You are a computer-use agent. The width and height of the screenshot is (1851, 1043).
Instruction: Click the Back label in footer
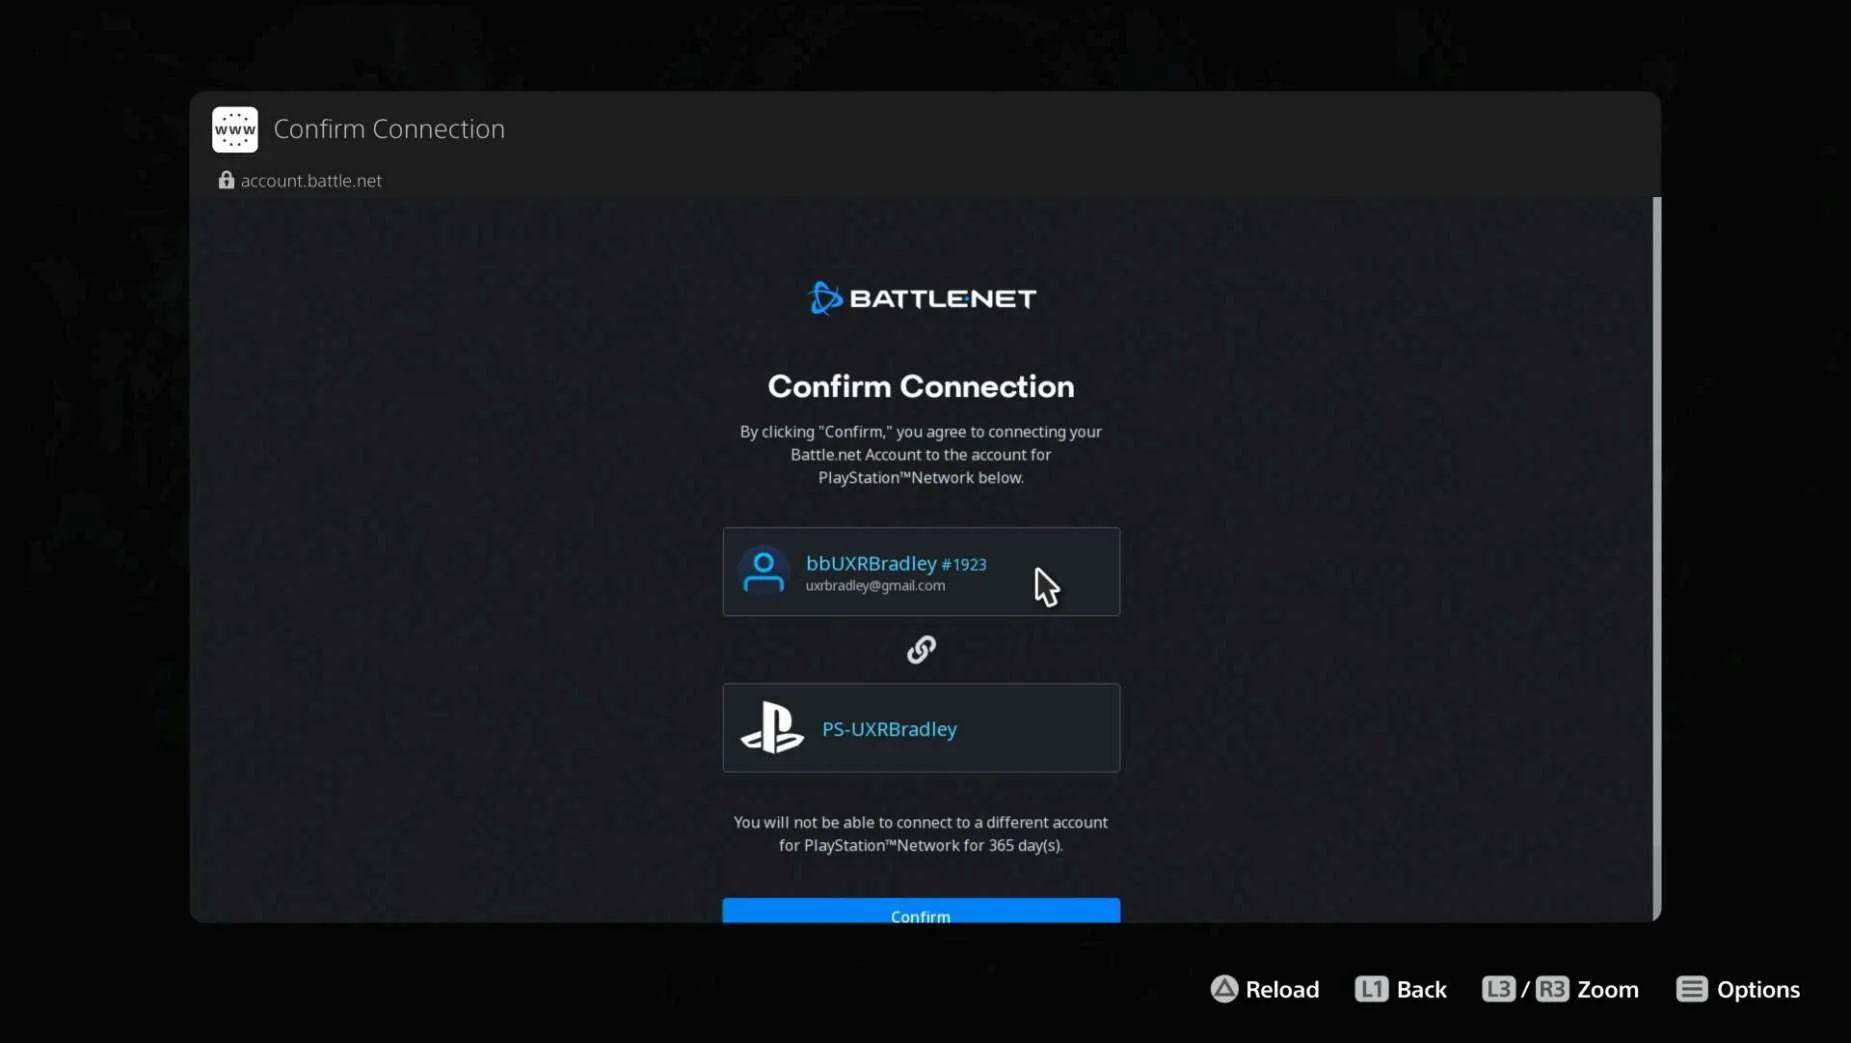1421,989
